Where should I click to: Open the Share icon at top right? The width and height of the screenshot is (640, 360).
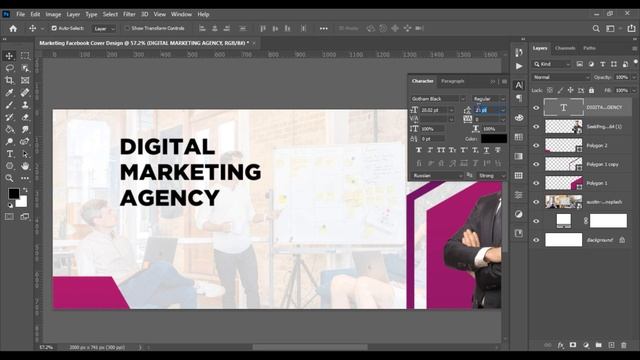click(631, 28)
